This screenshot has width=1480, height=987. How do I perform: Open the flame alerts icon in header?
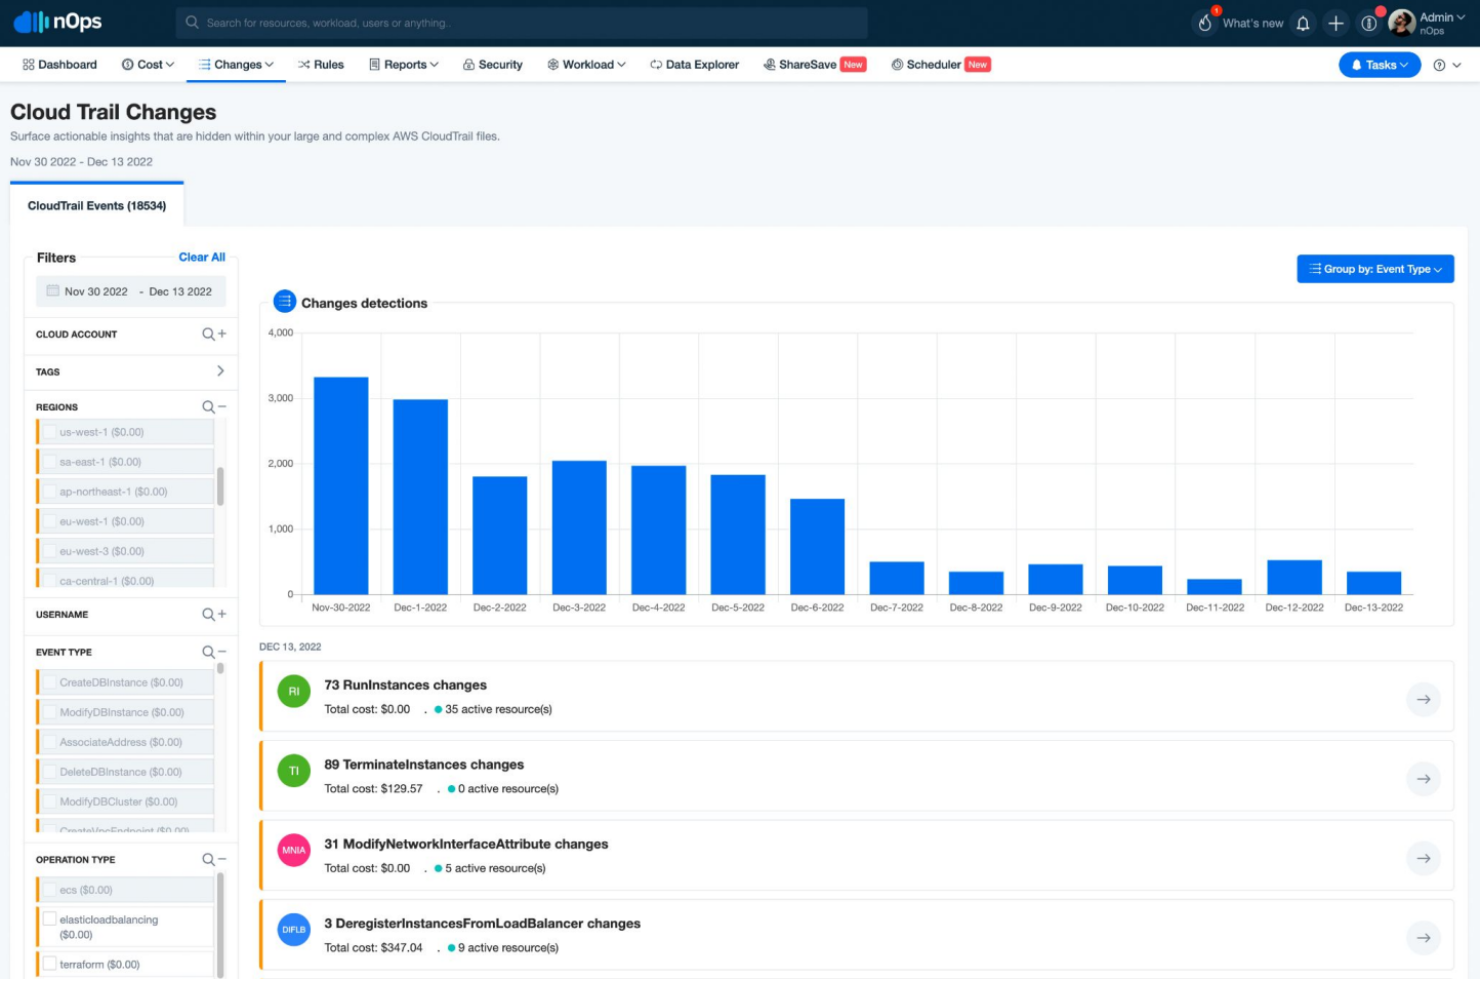(1205, 23)
